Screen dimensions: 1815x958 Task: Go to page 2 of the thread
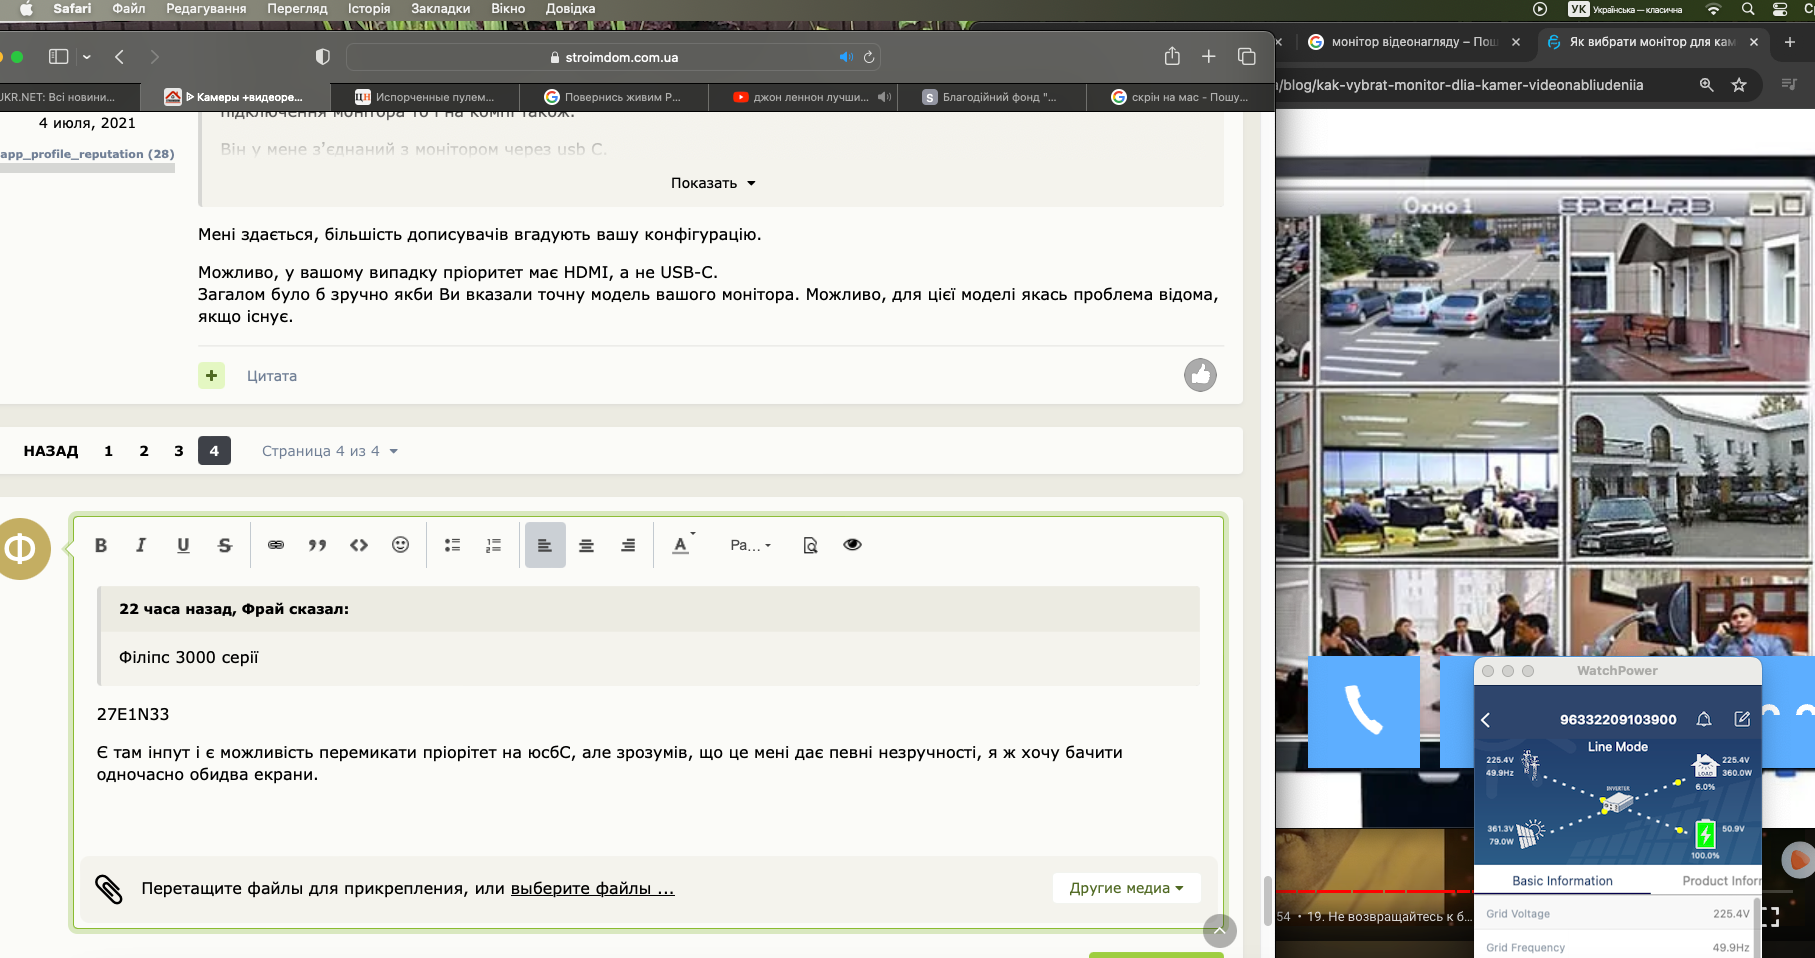[x=144, y=451]
